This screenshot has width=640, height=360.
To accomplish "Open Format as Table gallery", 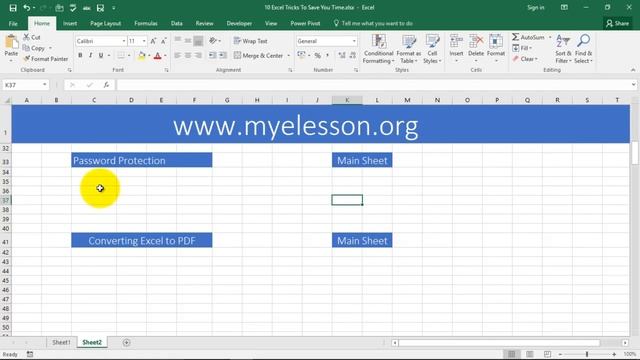I will tap(409, 49).
